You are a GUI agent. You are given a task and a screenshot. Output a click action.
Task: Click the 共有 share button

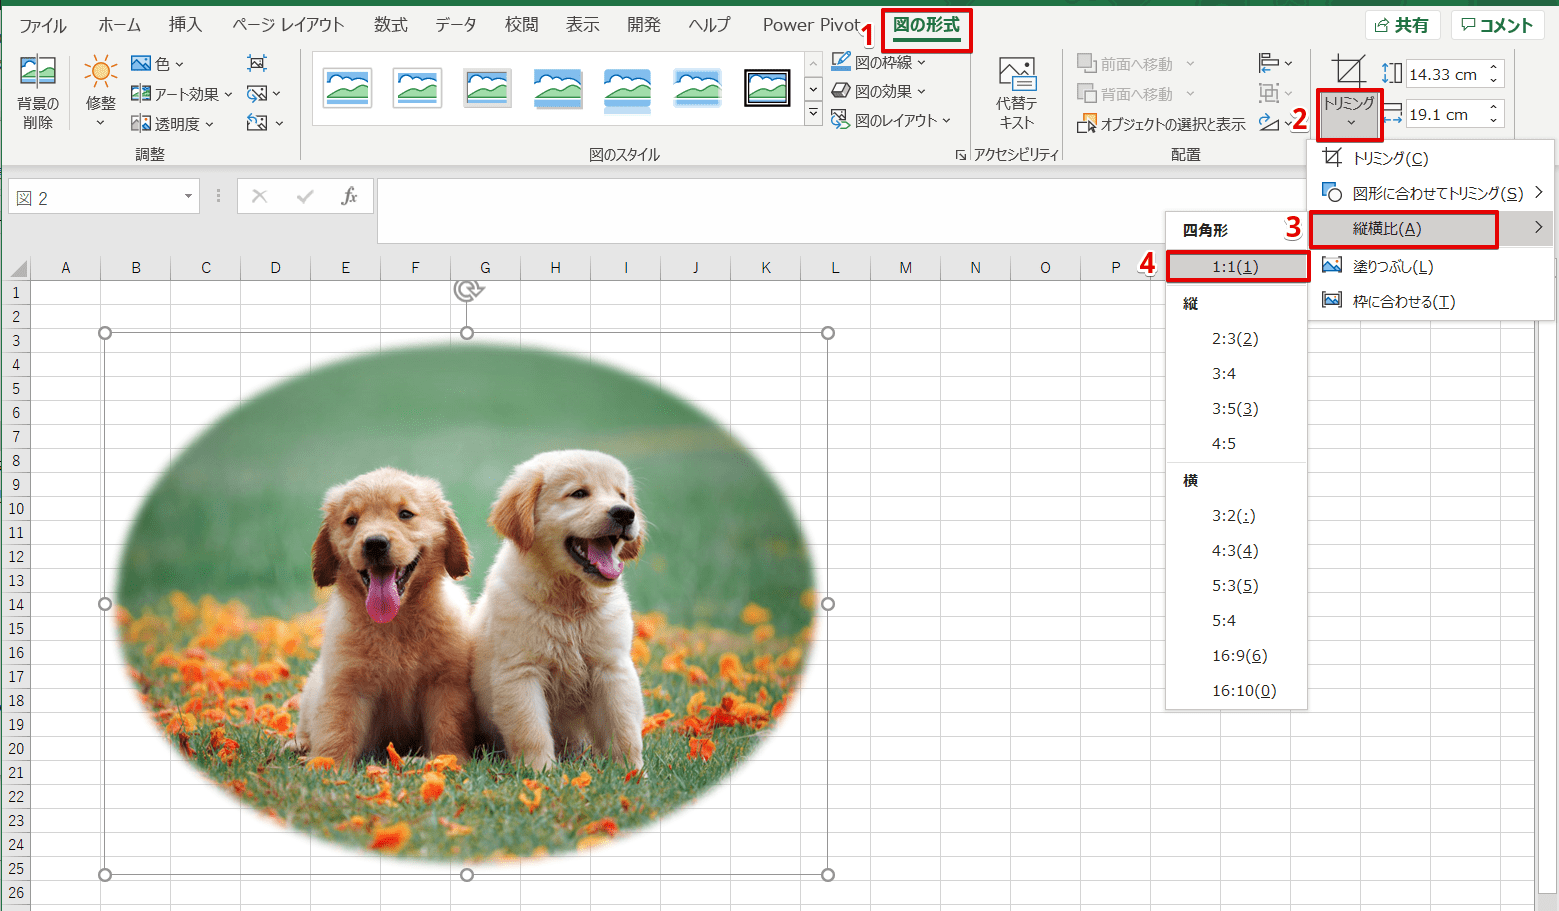point(1402,25)
